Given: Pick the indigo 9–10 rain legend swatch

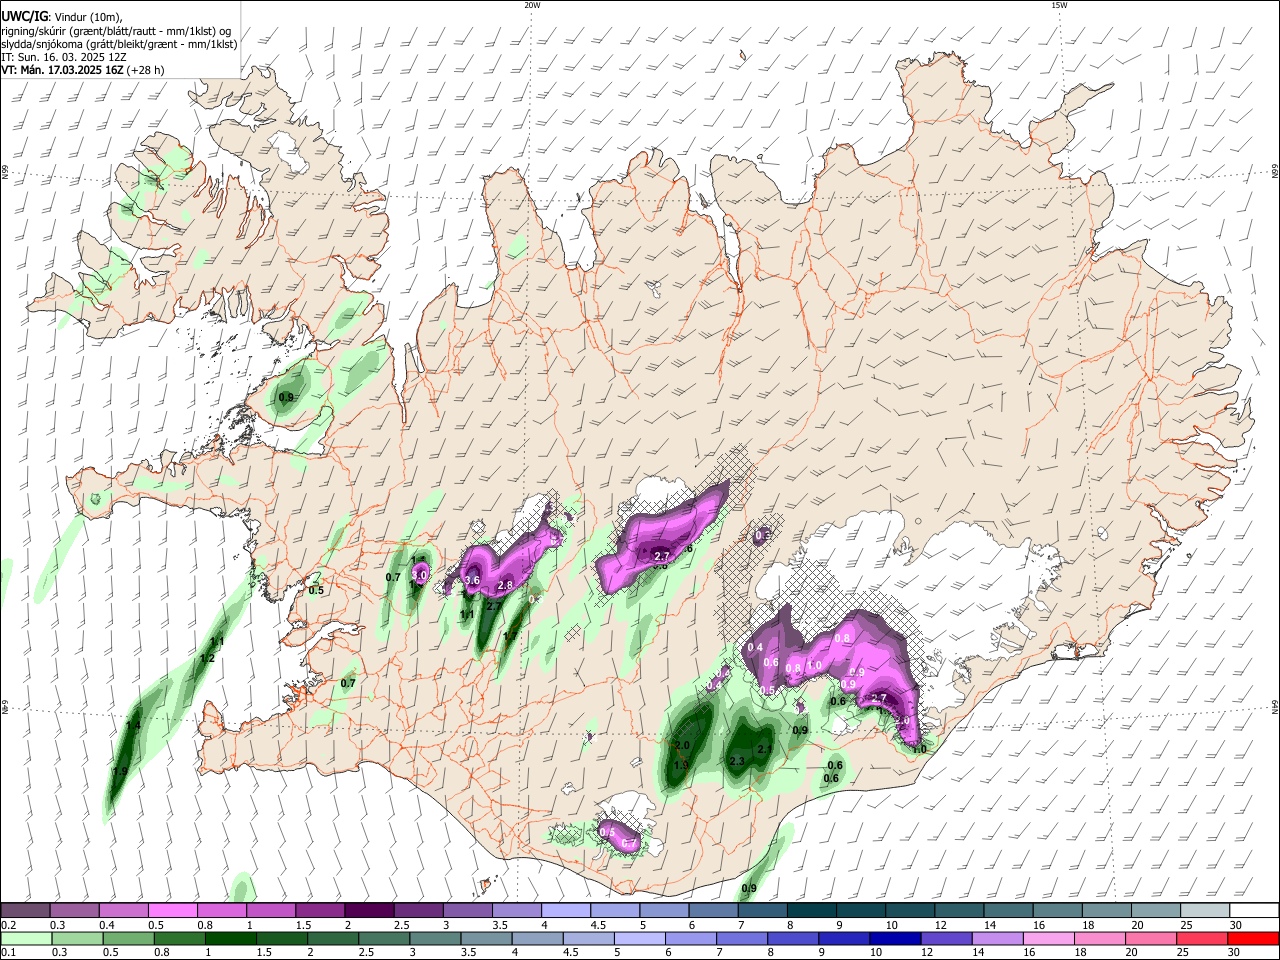Looking at the screenshot, I should [x=844, y=938].
